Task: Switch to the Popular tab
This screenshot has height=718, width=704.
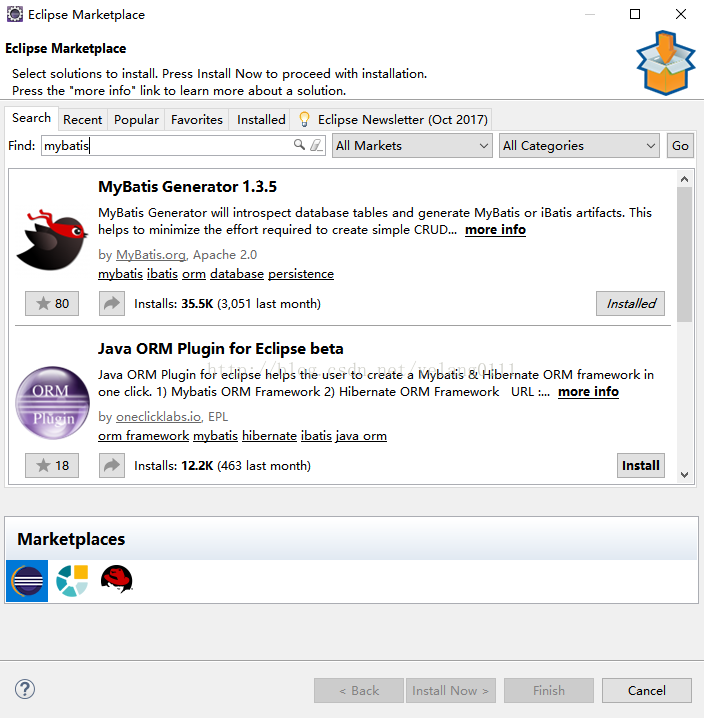Action: click(x=136, y=120)
